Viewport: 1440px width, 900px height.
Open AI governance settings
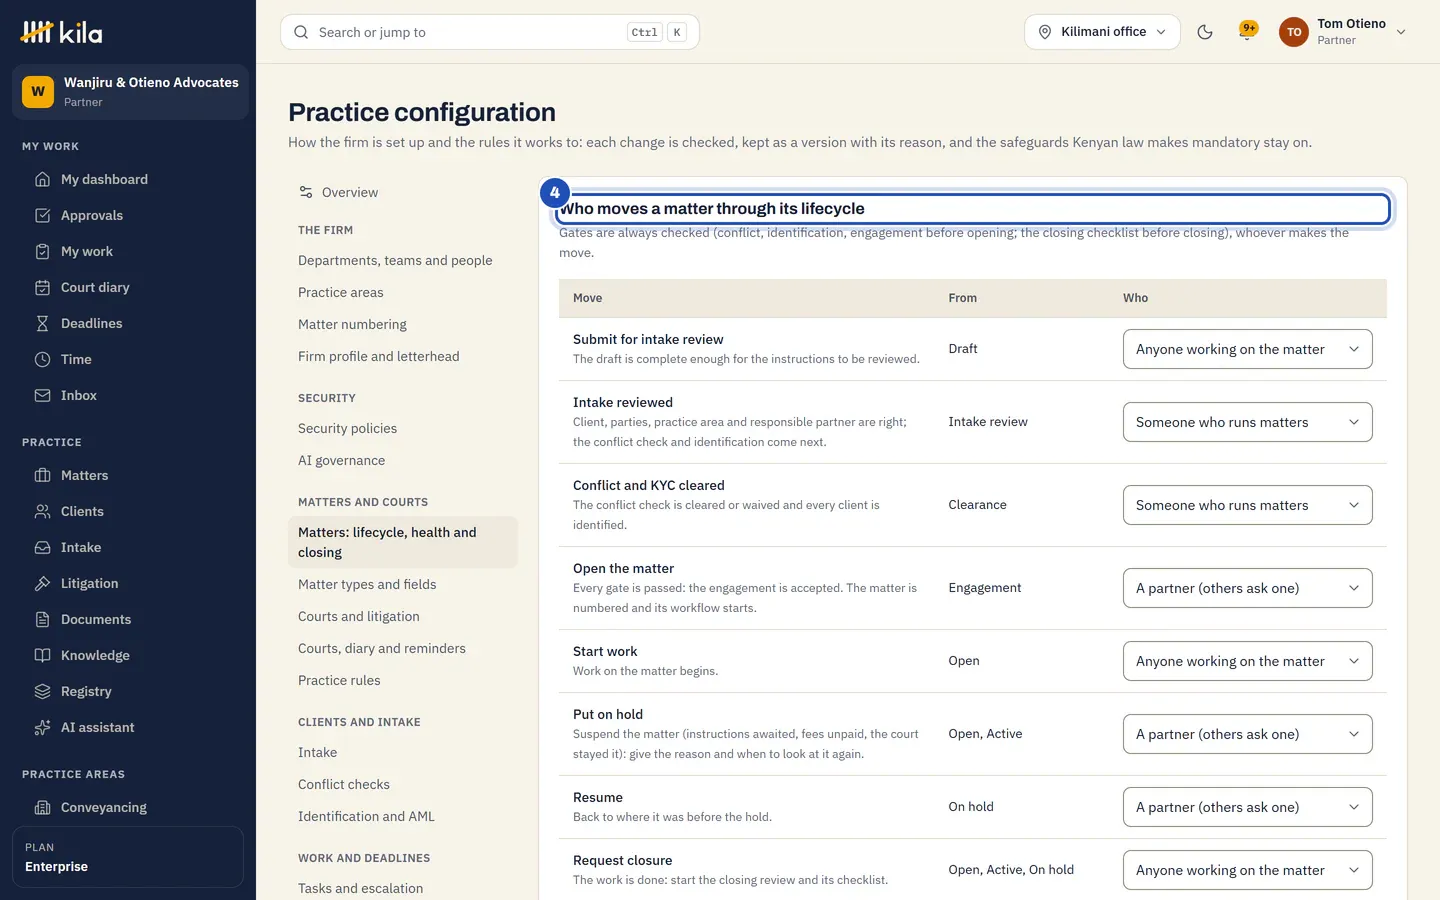click(x=403, y=460)
